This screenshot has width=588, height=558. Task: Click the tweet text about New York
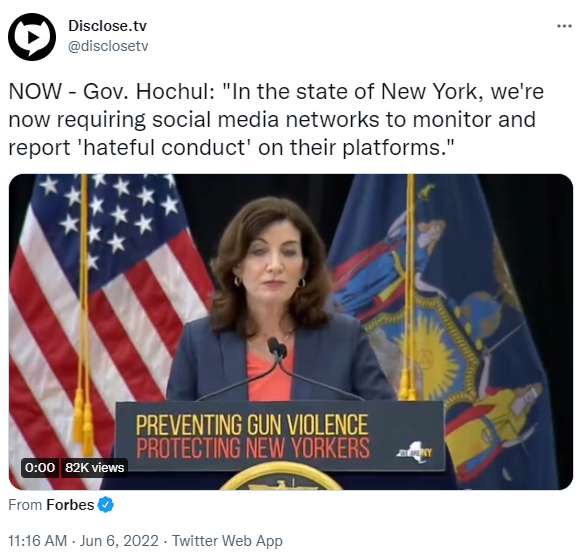276,120
